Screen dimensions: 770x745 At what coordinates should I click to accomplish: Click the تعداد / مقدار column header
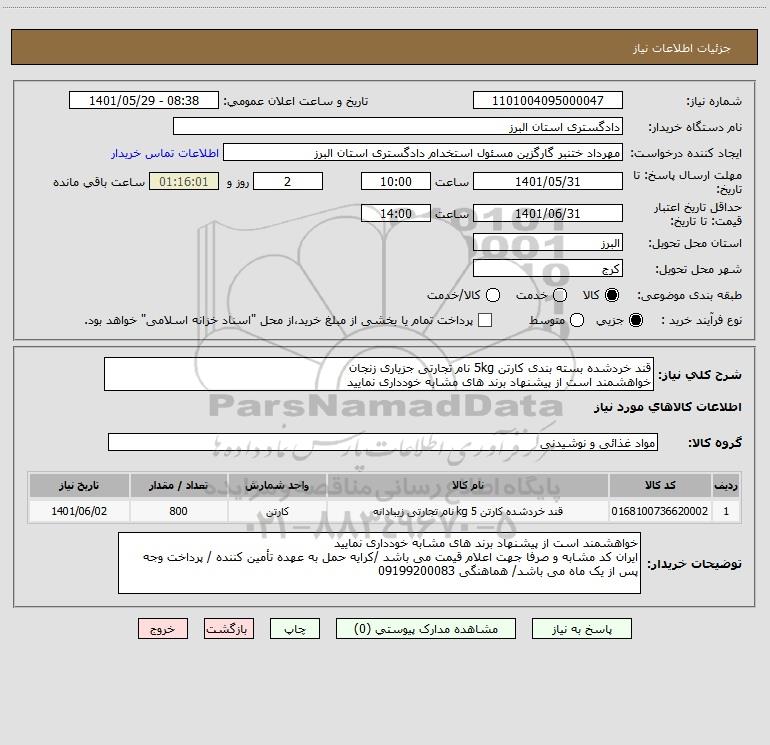(x=179, y=485)
